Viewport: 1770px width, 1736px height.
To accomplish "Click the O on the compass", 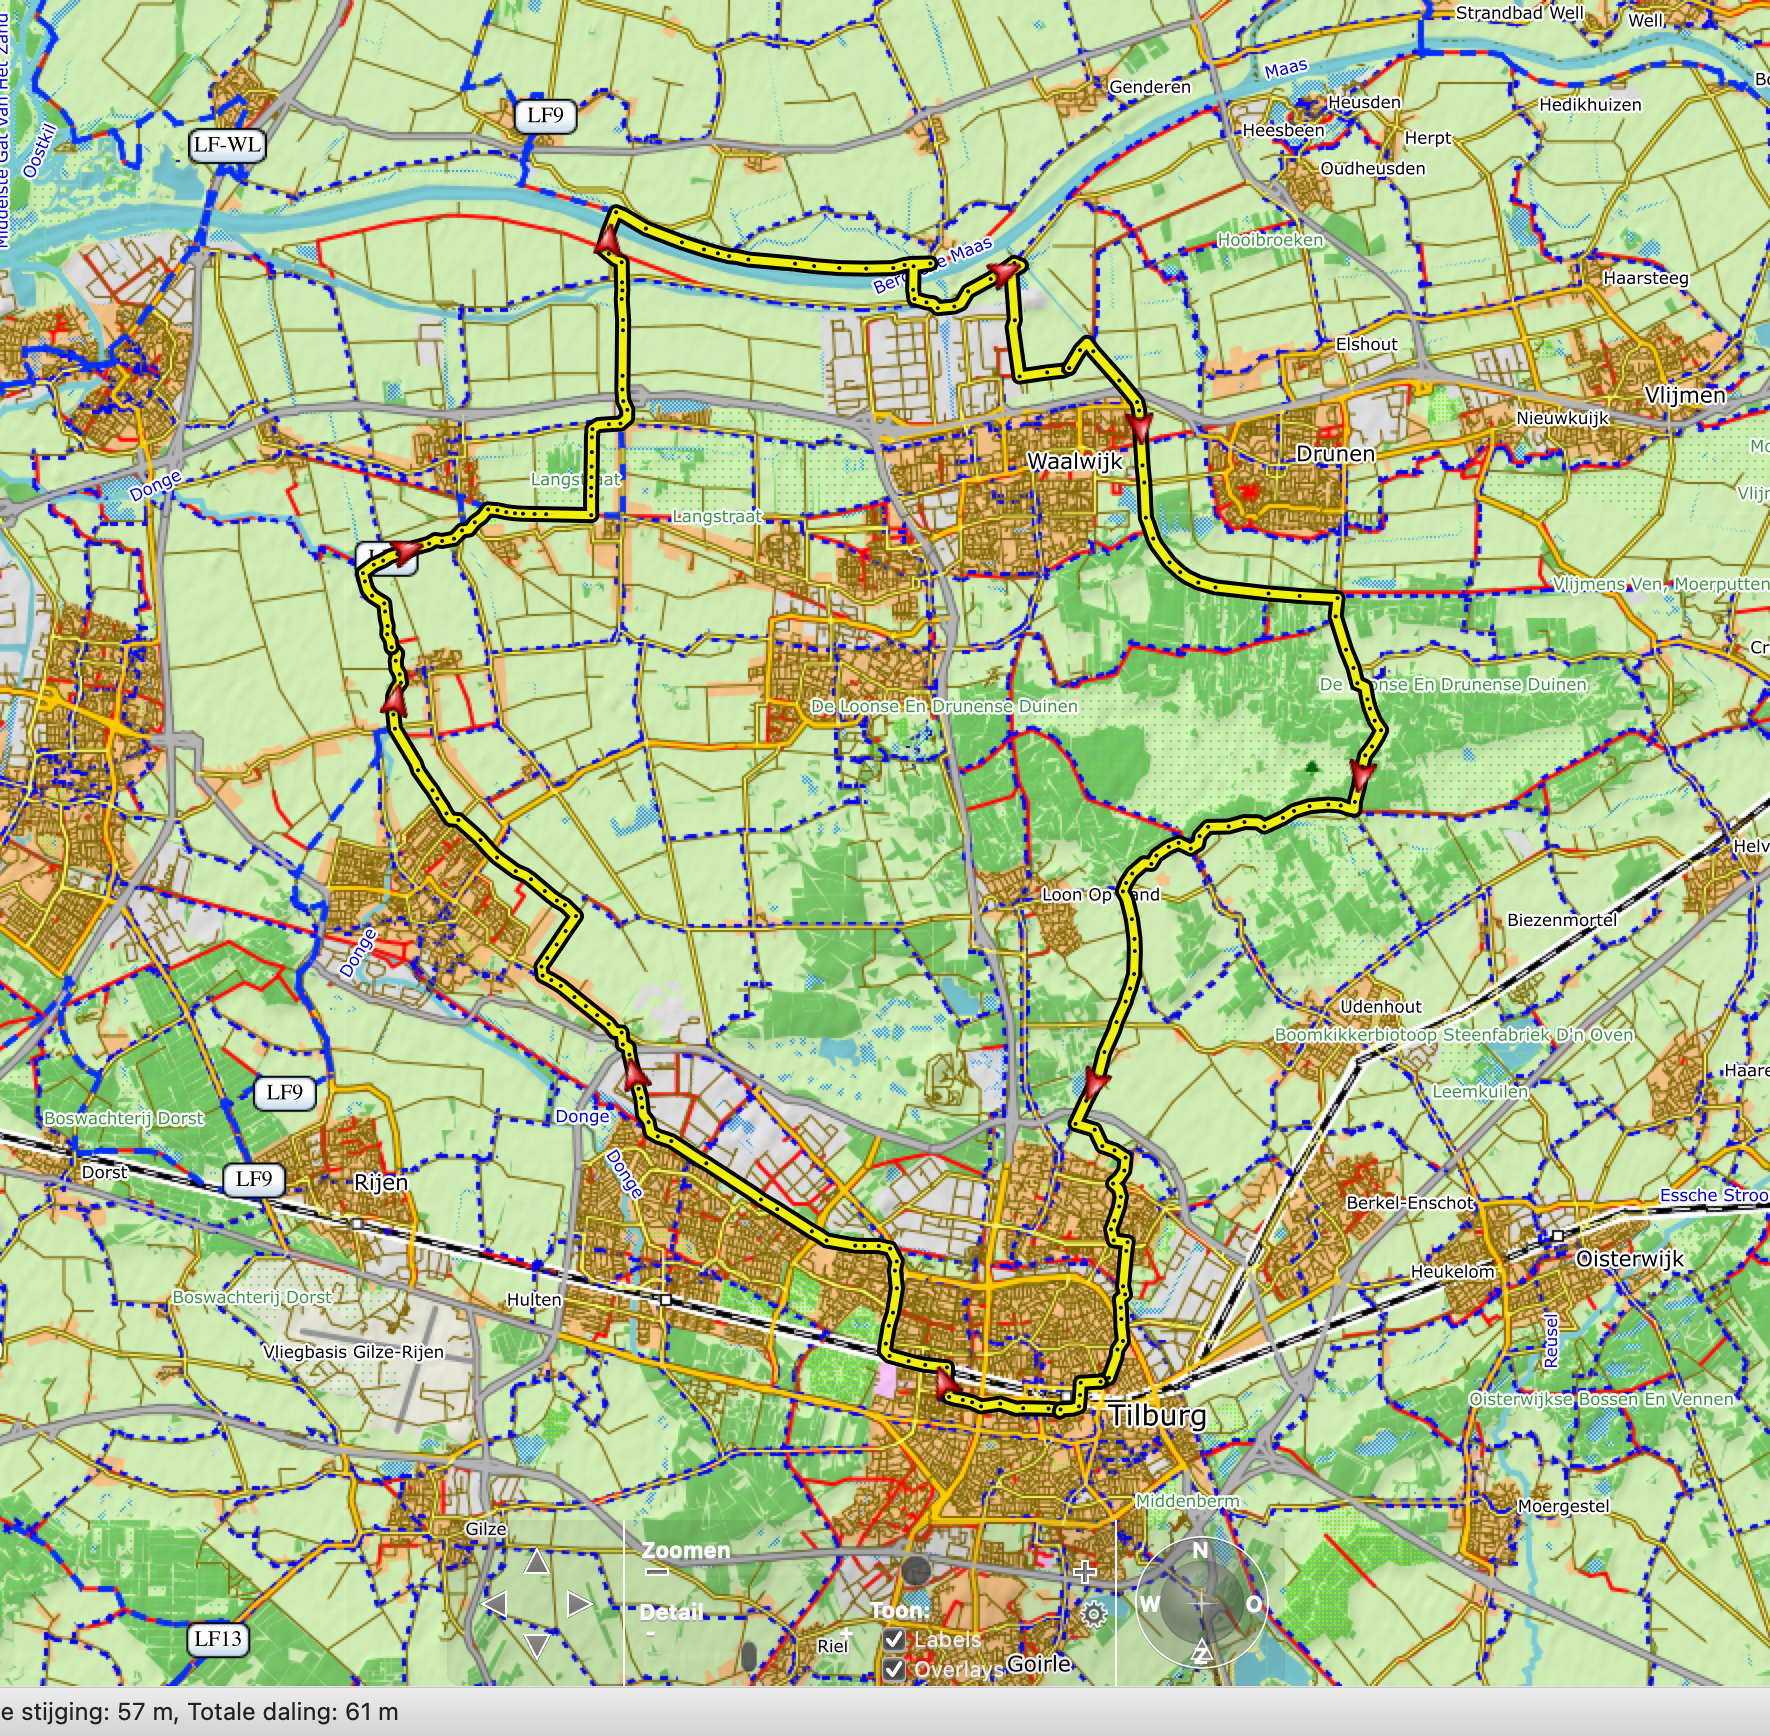I will coord(1253,1604).
